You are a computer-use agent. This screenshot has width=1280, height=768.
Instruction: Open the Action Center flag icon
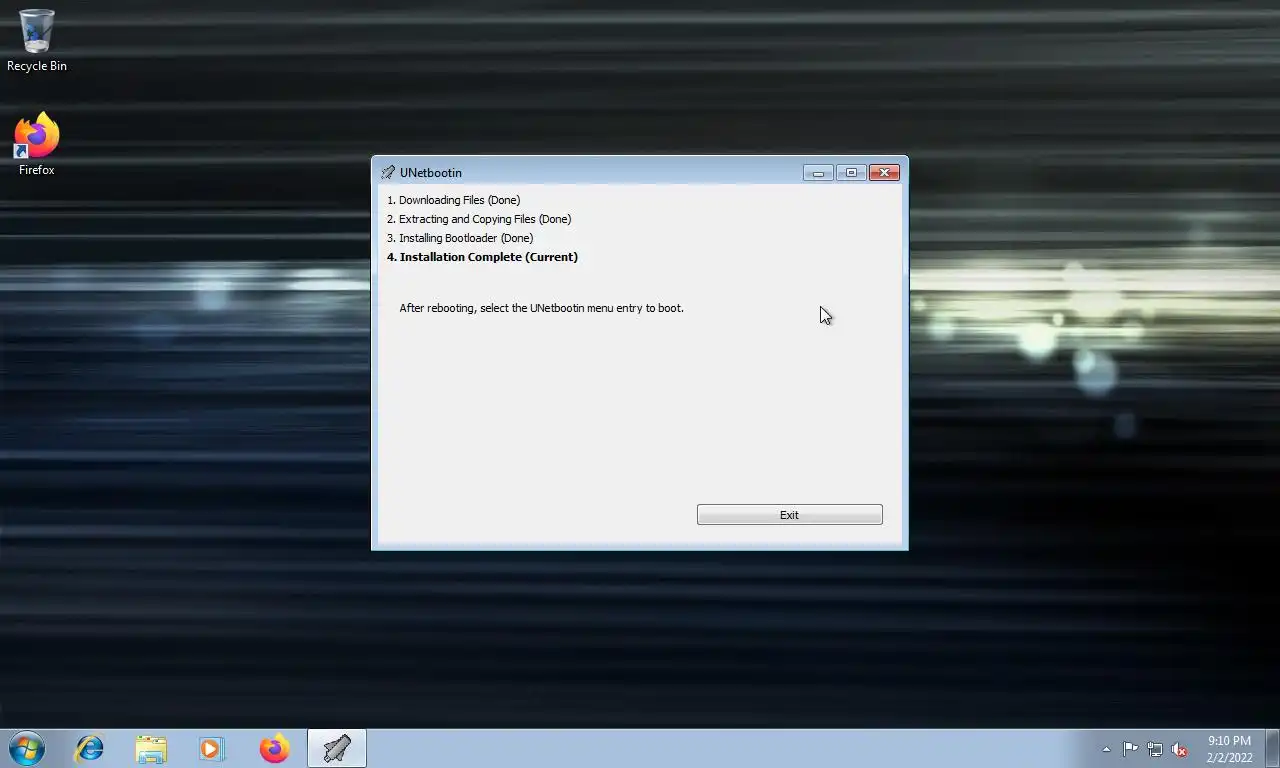1130,749
